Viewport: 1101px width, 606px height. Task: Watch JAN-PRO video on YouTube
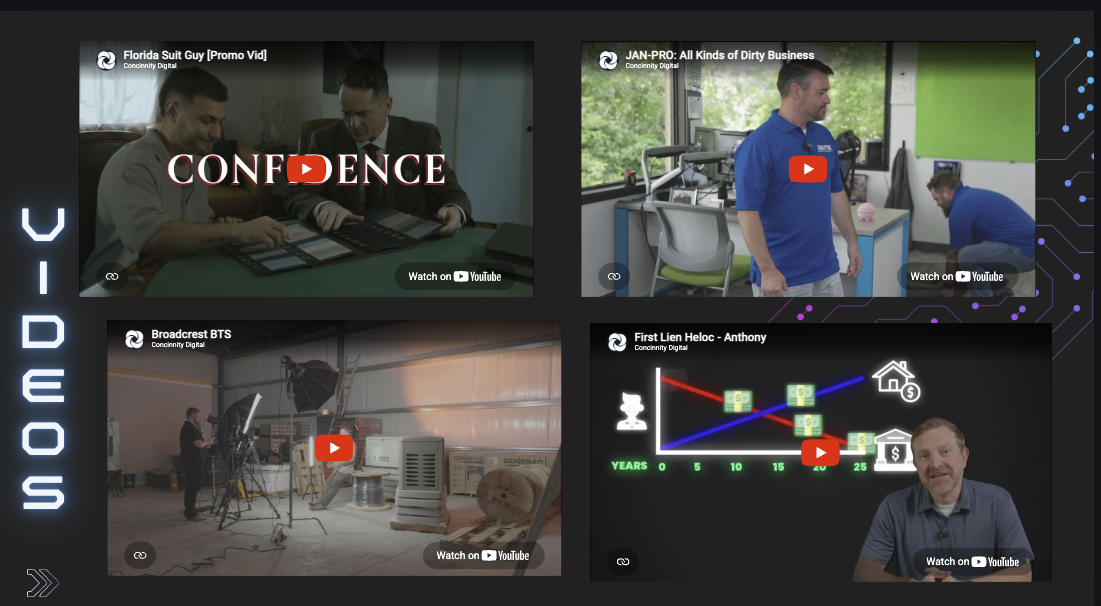[956, 277]
